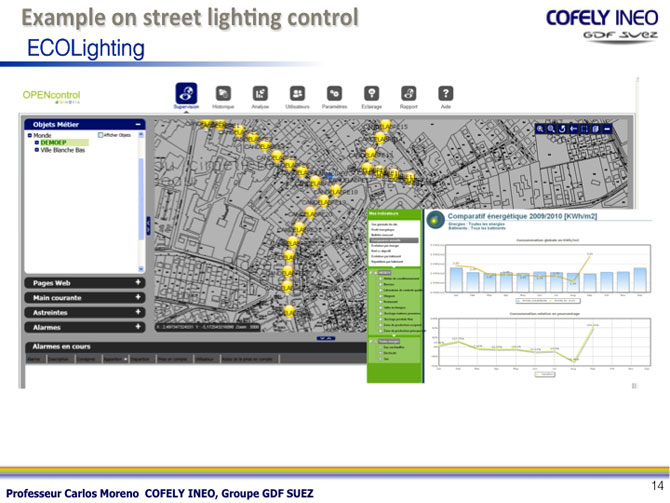Image resolution: width=670 pixels, height=503 pixels.
Task: Sort by the Apparition column header
Action: point(115,359)
